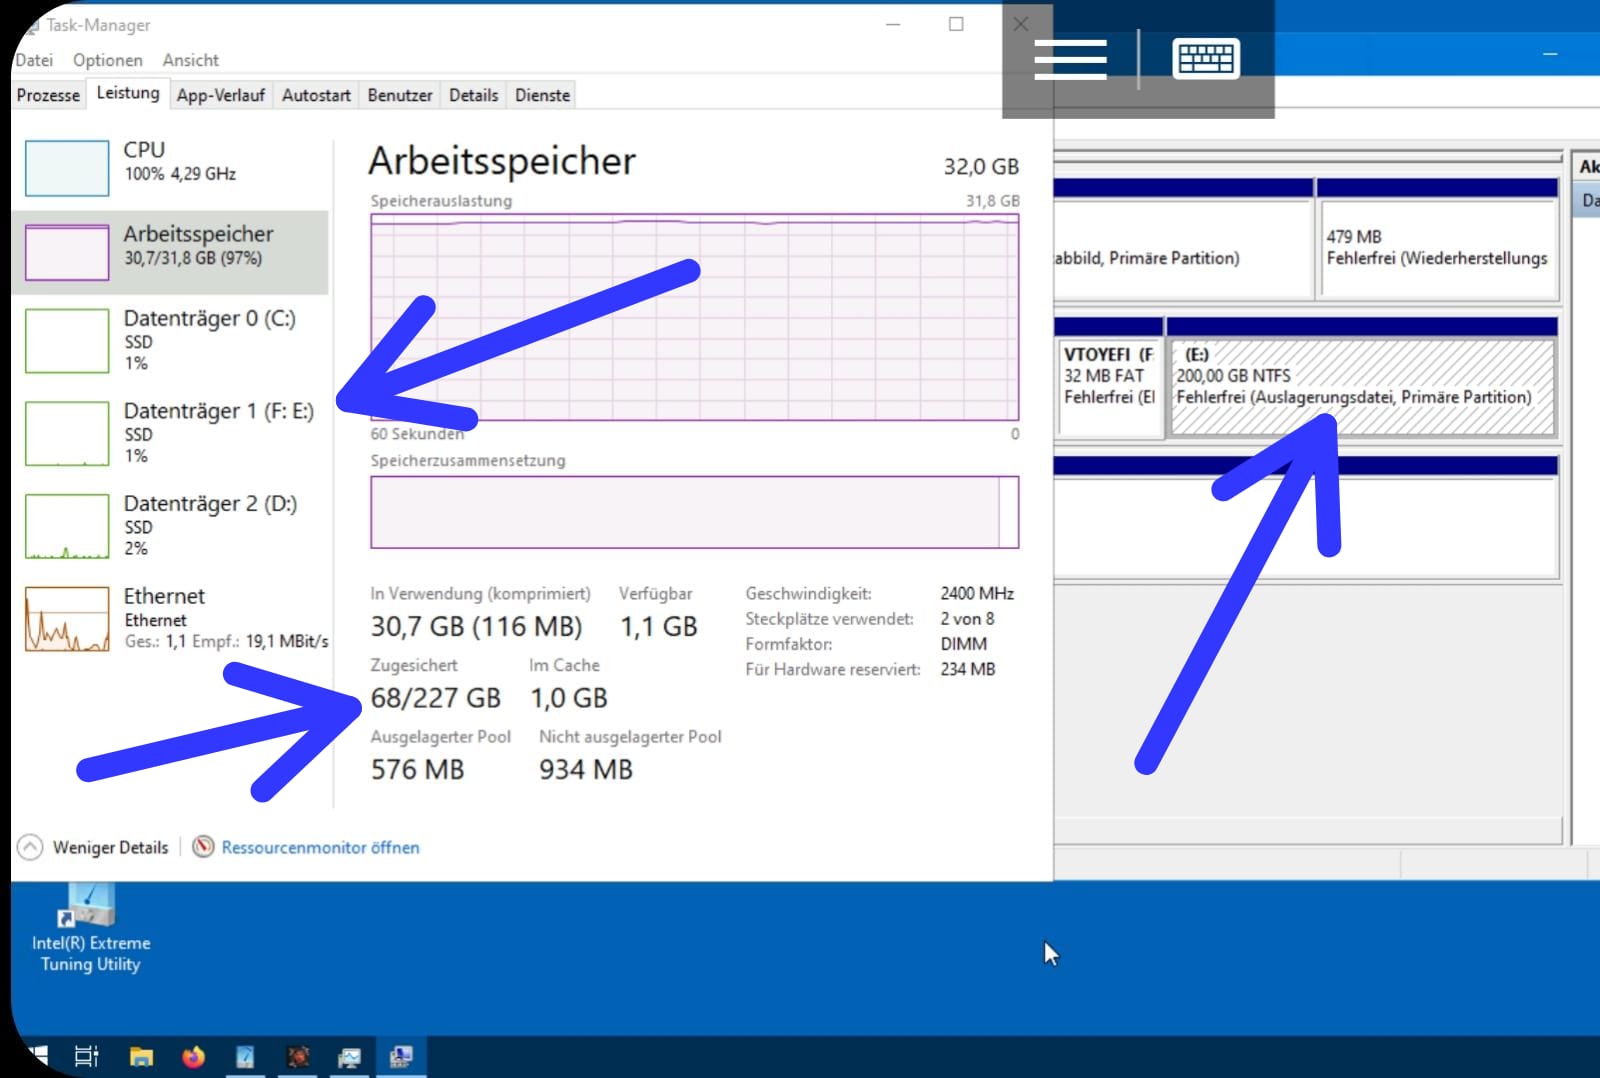This screenshot has width=1600, height=1078.
Task: Click the '32,0 GB' total memory value
Action: [x=981, y=166]
